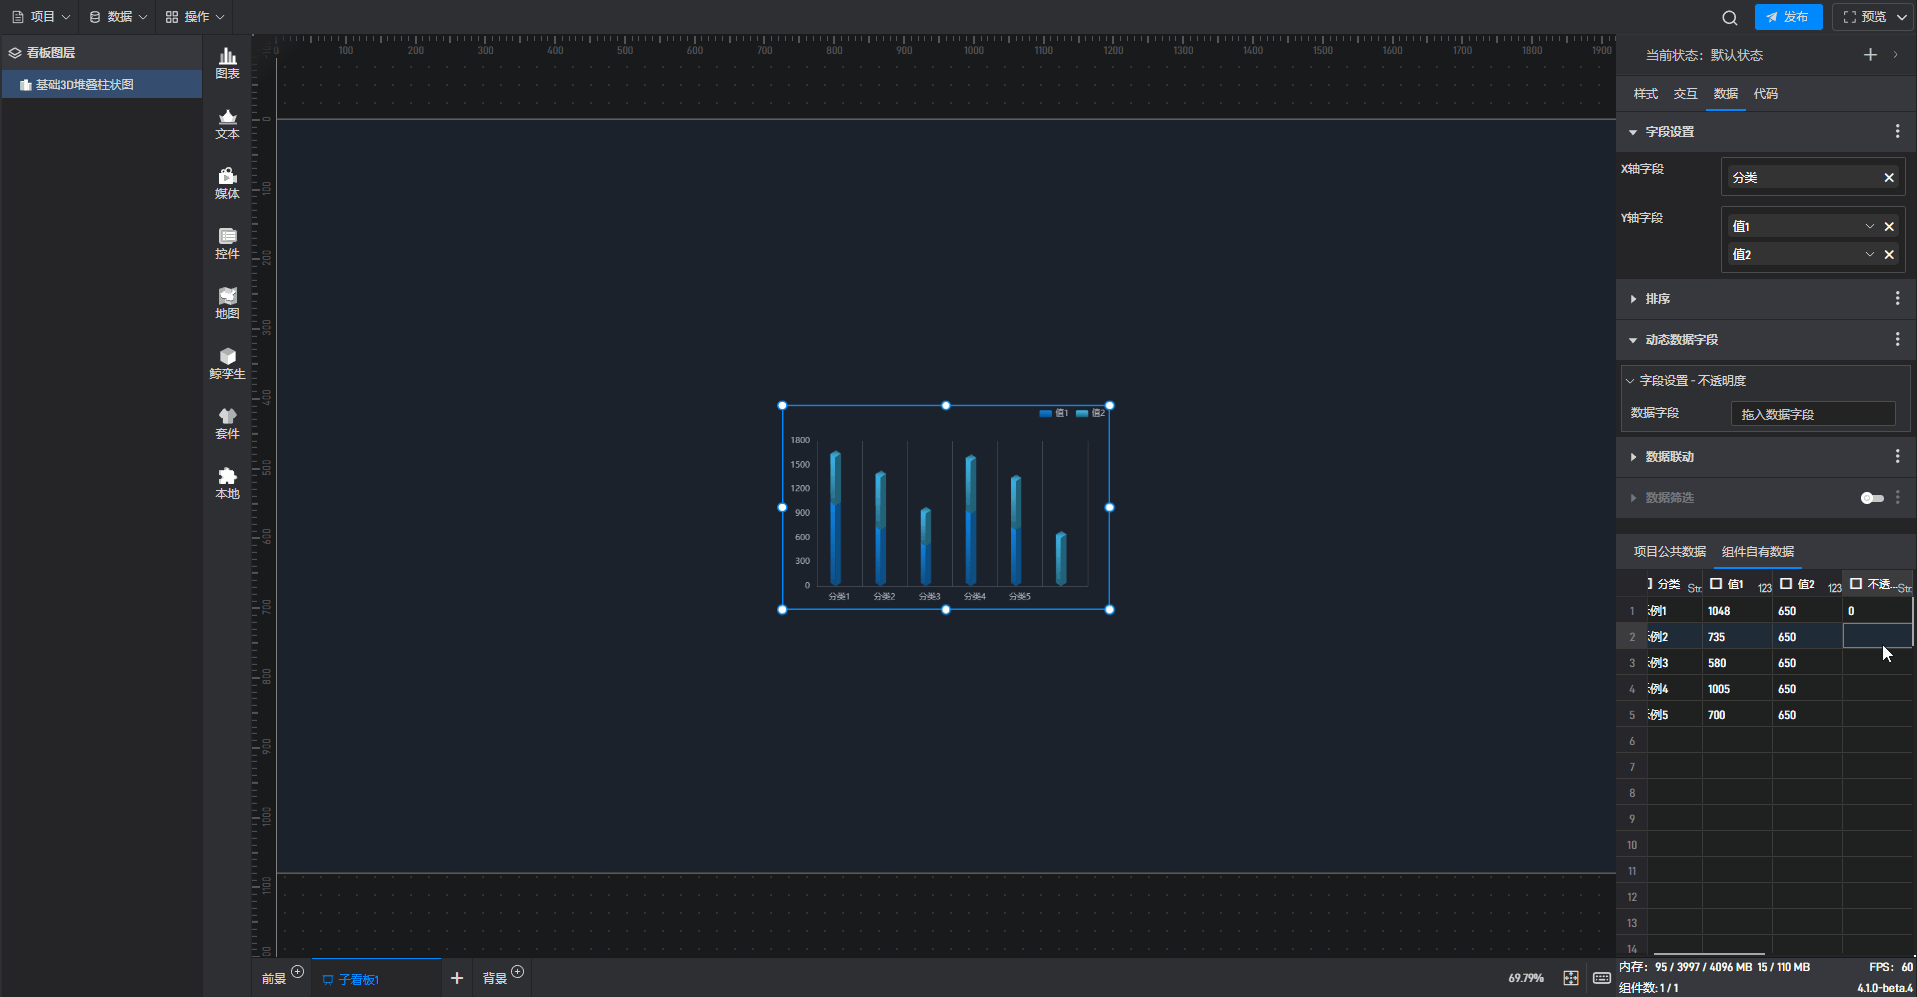Screen dimensions: 1917x997
Task: Remove the 值1 Y-axis field
Action: 1889,227
